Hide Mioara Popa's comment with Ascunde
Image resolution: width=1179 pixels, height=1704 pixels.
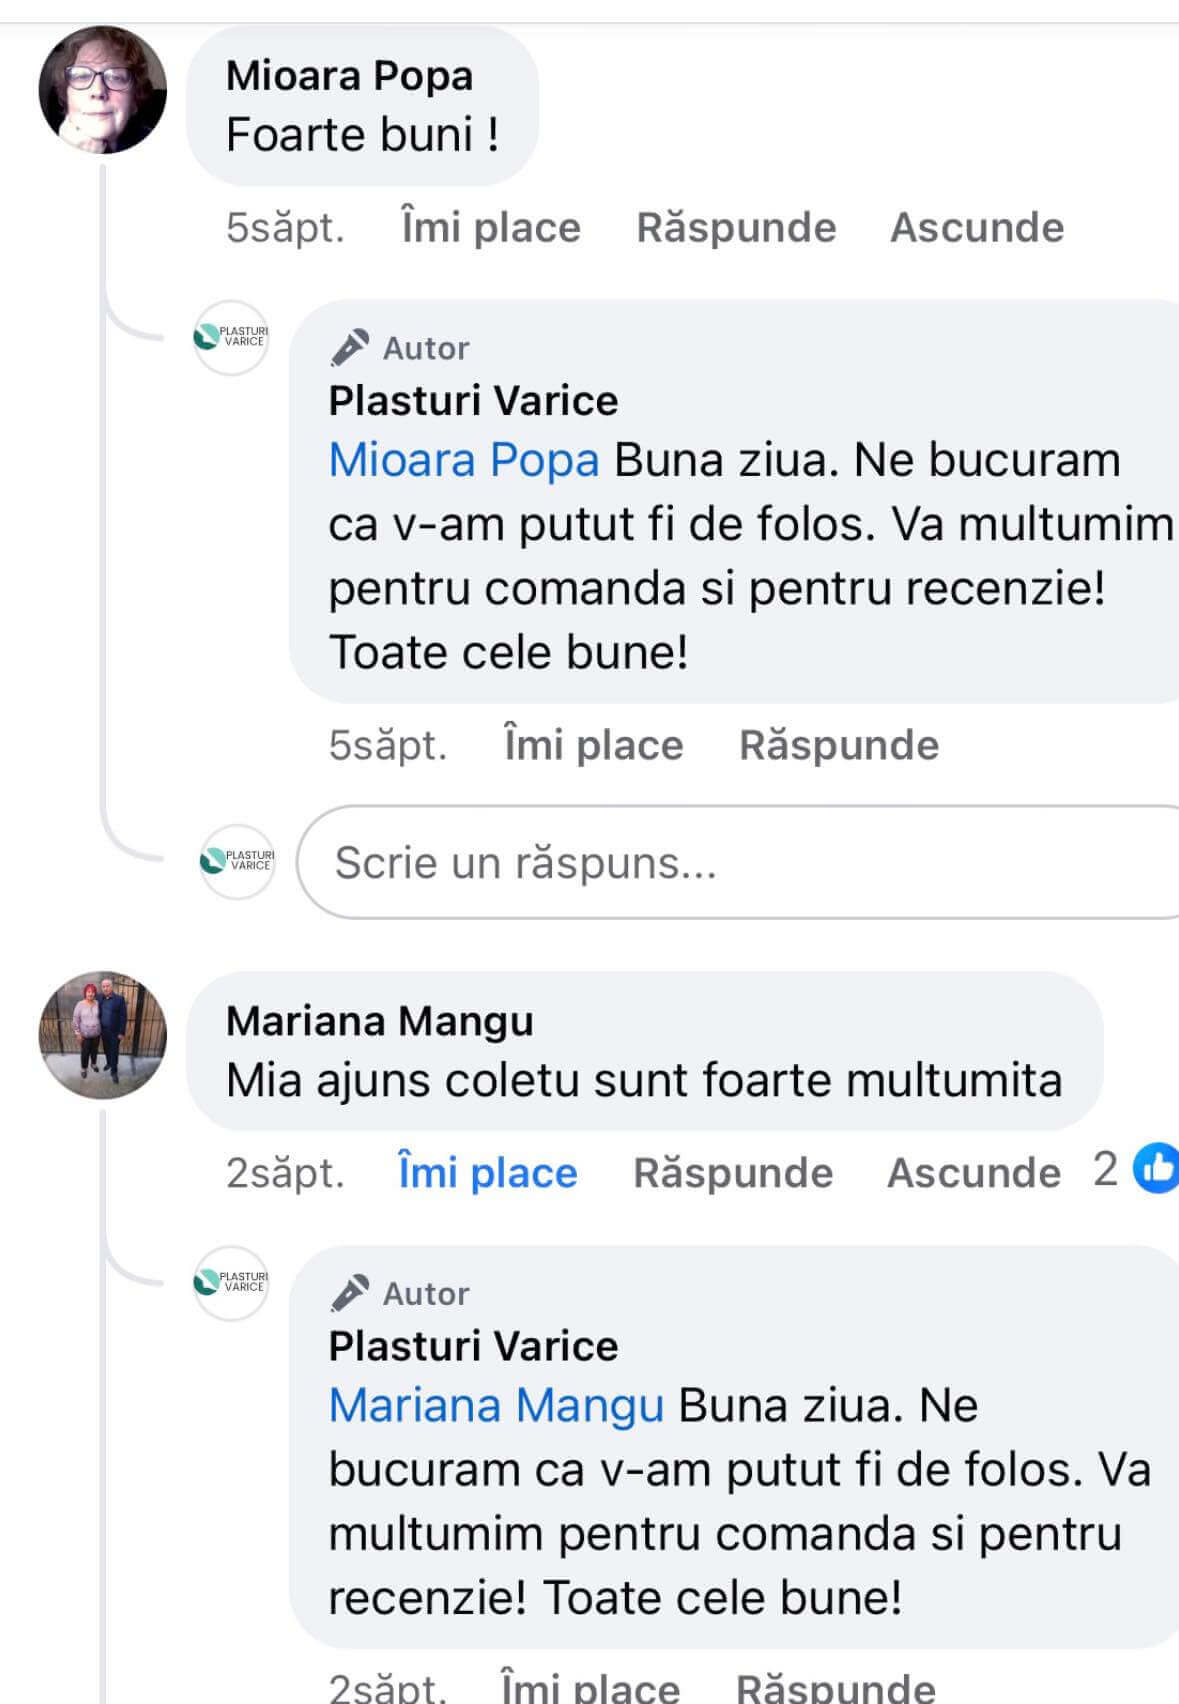point(977,227)
